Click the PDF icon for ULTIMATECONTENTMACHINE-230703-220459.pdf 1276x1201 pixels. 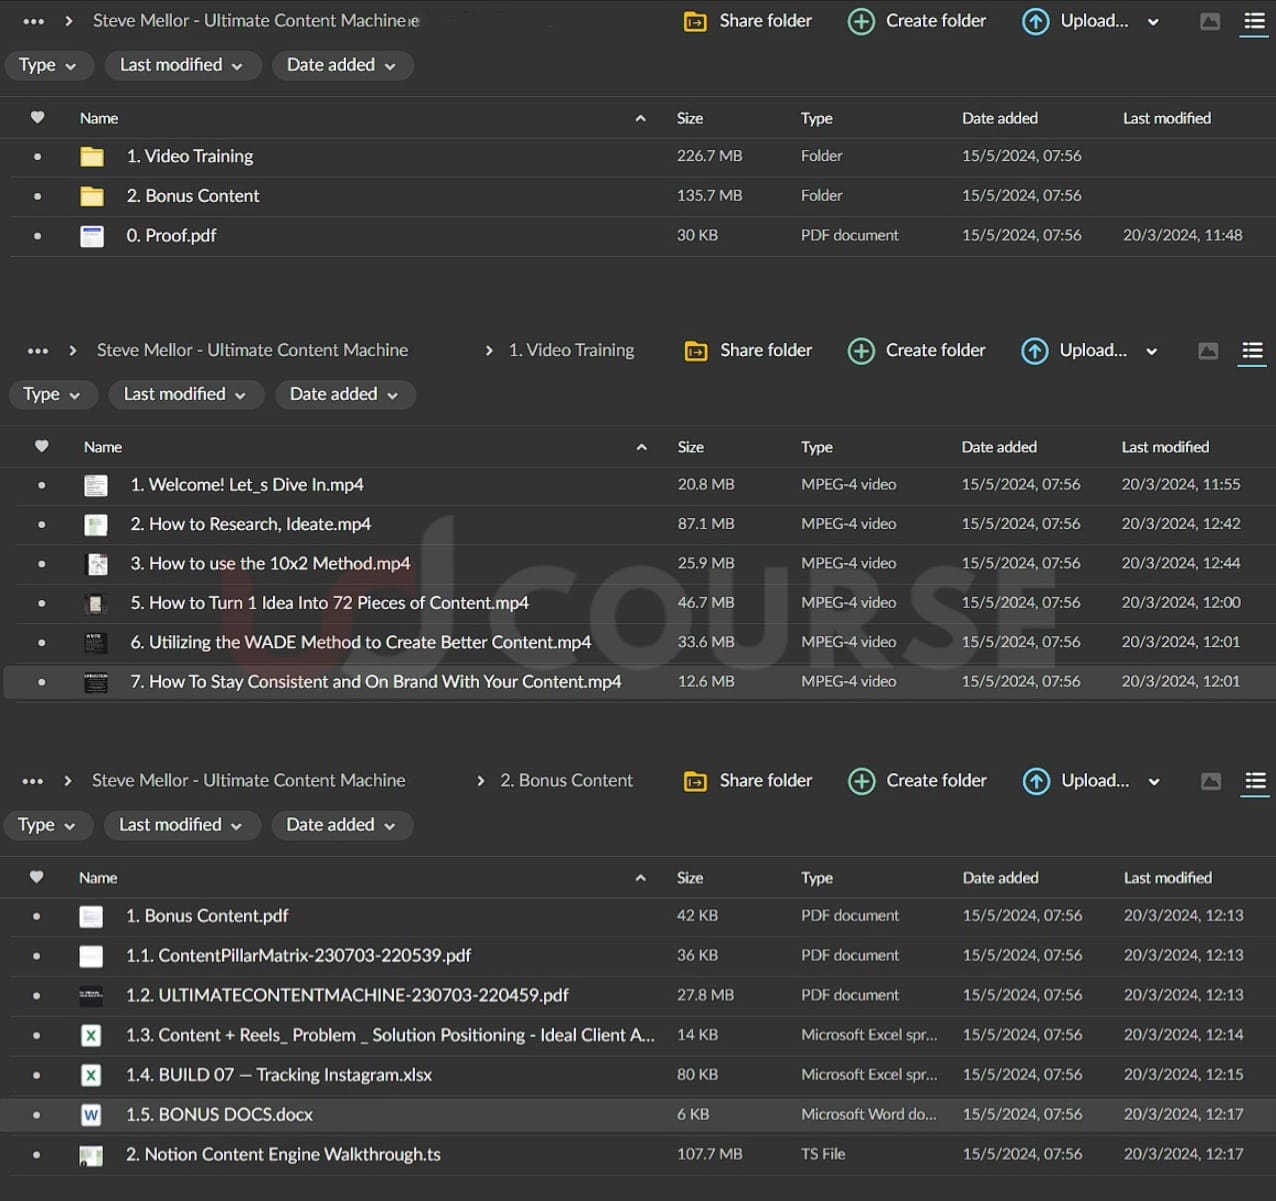coord(91,995)
